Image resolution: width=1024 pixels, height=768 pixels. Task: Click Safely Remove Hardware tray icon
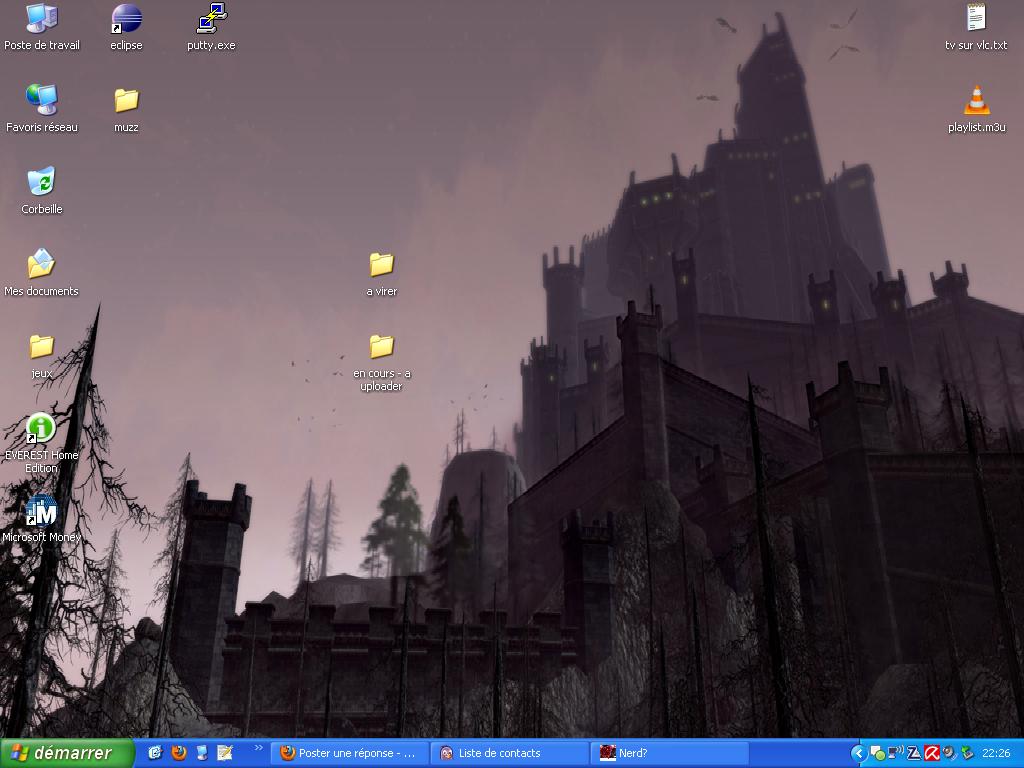[x=967, y=754]
